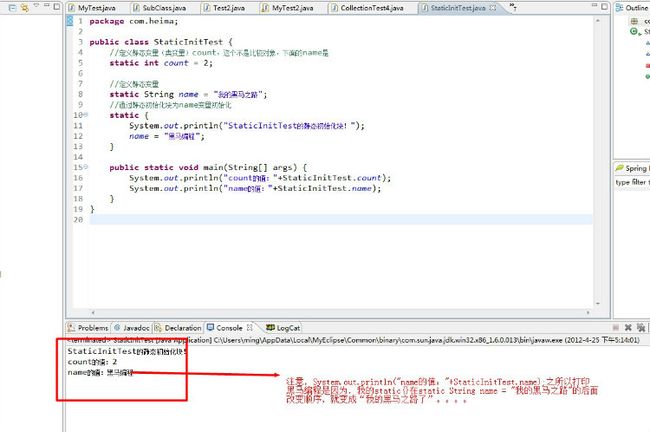The width and height of the screenshot is (650, 432).
Task: Open the LogCat tab
Action: coord(283,328)
